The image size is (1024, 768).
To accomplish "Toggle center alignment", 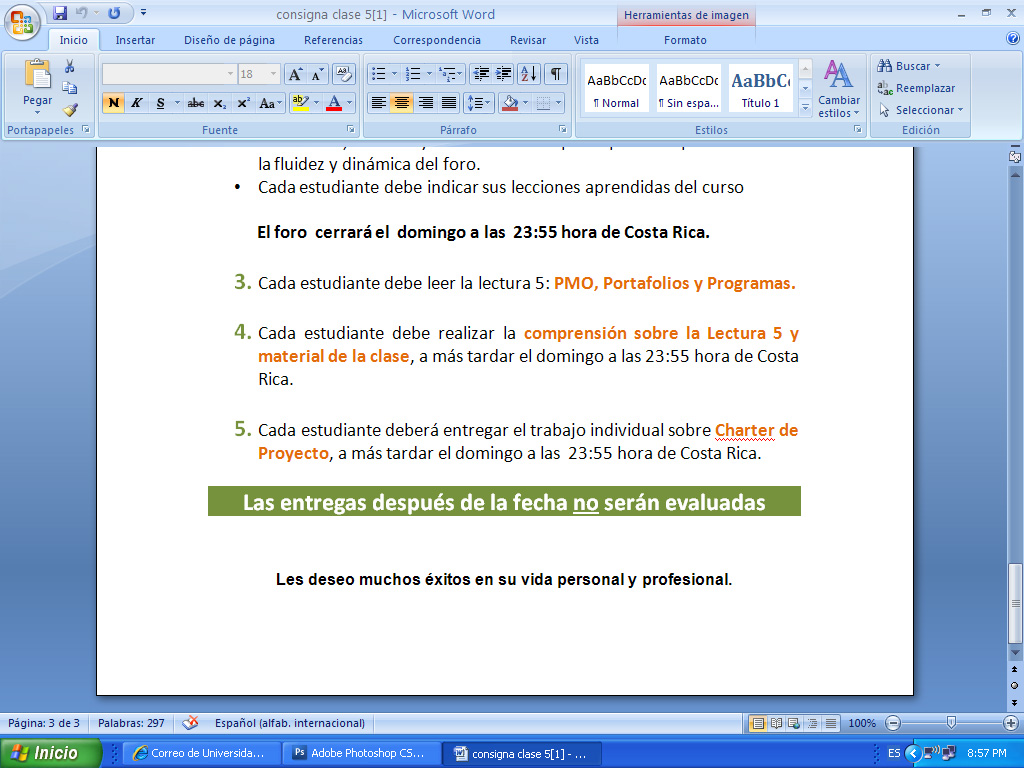I will tap(402, 103).
